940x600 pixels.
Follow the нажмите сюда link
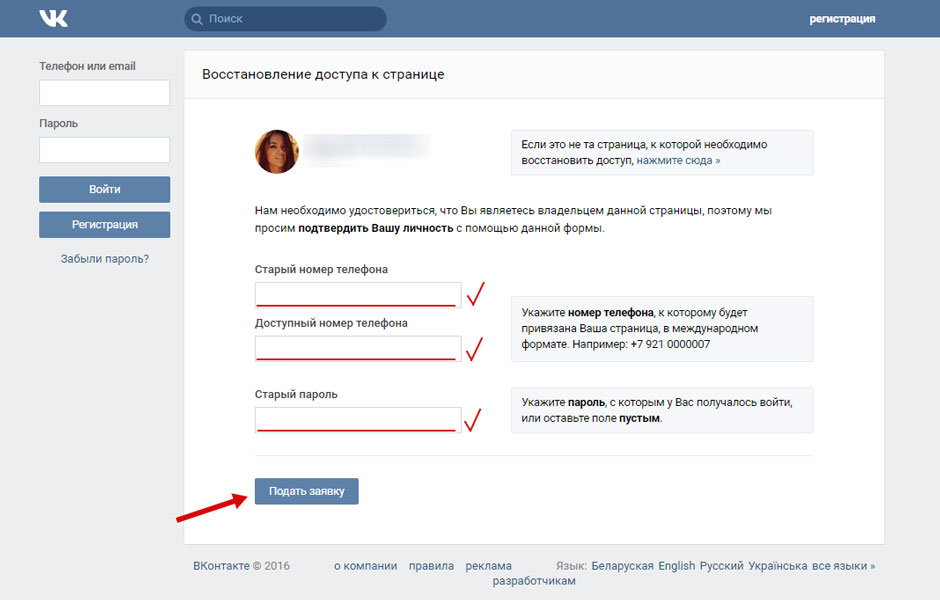(678, 161)
